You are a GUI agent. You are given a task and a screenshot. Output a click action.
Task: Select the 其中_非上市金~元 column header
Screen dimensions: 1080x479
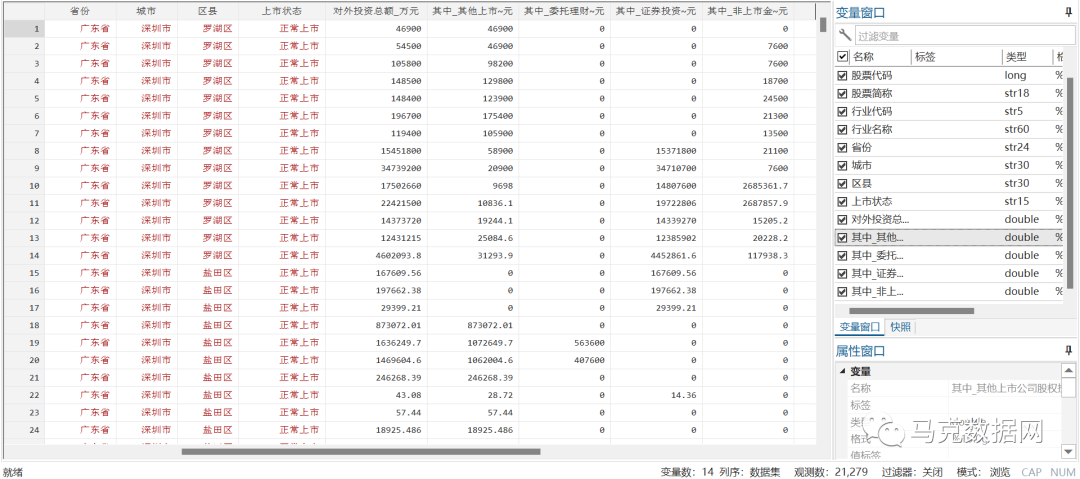click(x=747, y=12)
